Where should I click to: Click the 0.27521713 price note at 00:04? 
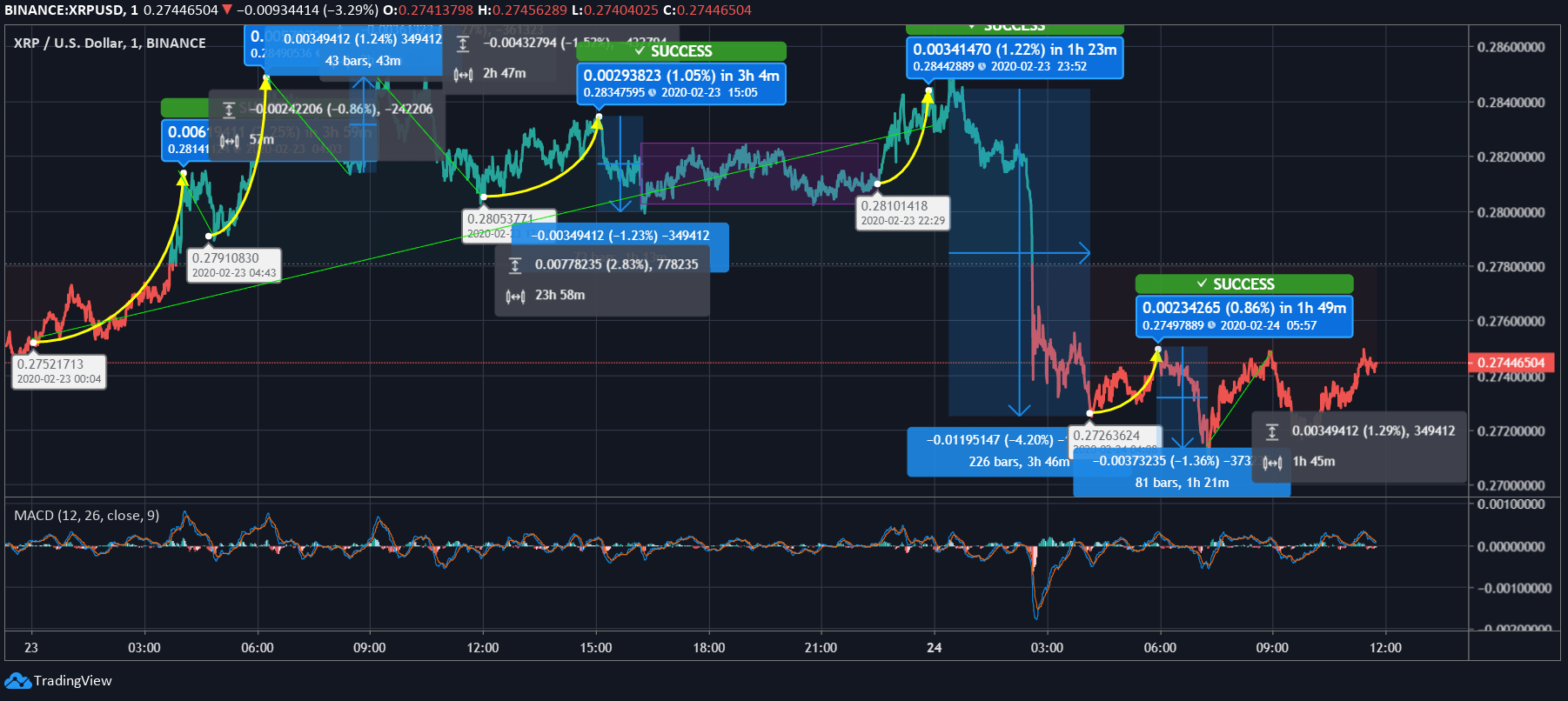coord(60,371)
